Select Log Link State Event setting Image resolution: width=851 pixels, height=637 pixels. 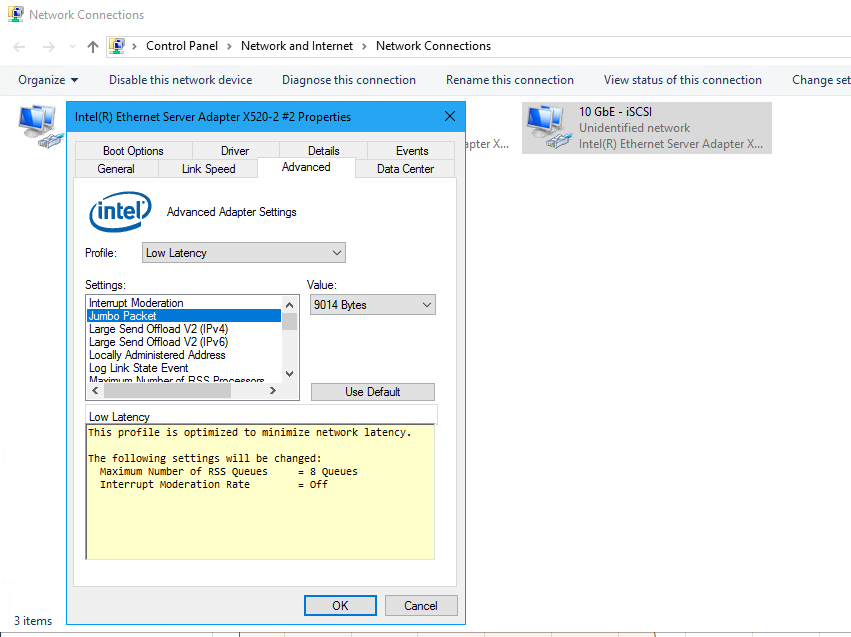(x=184, y=368)
